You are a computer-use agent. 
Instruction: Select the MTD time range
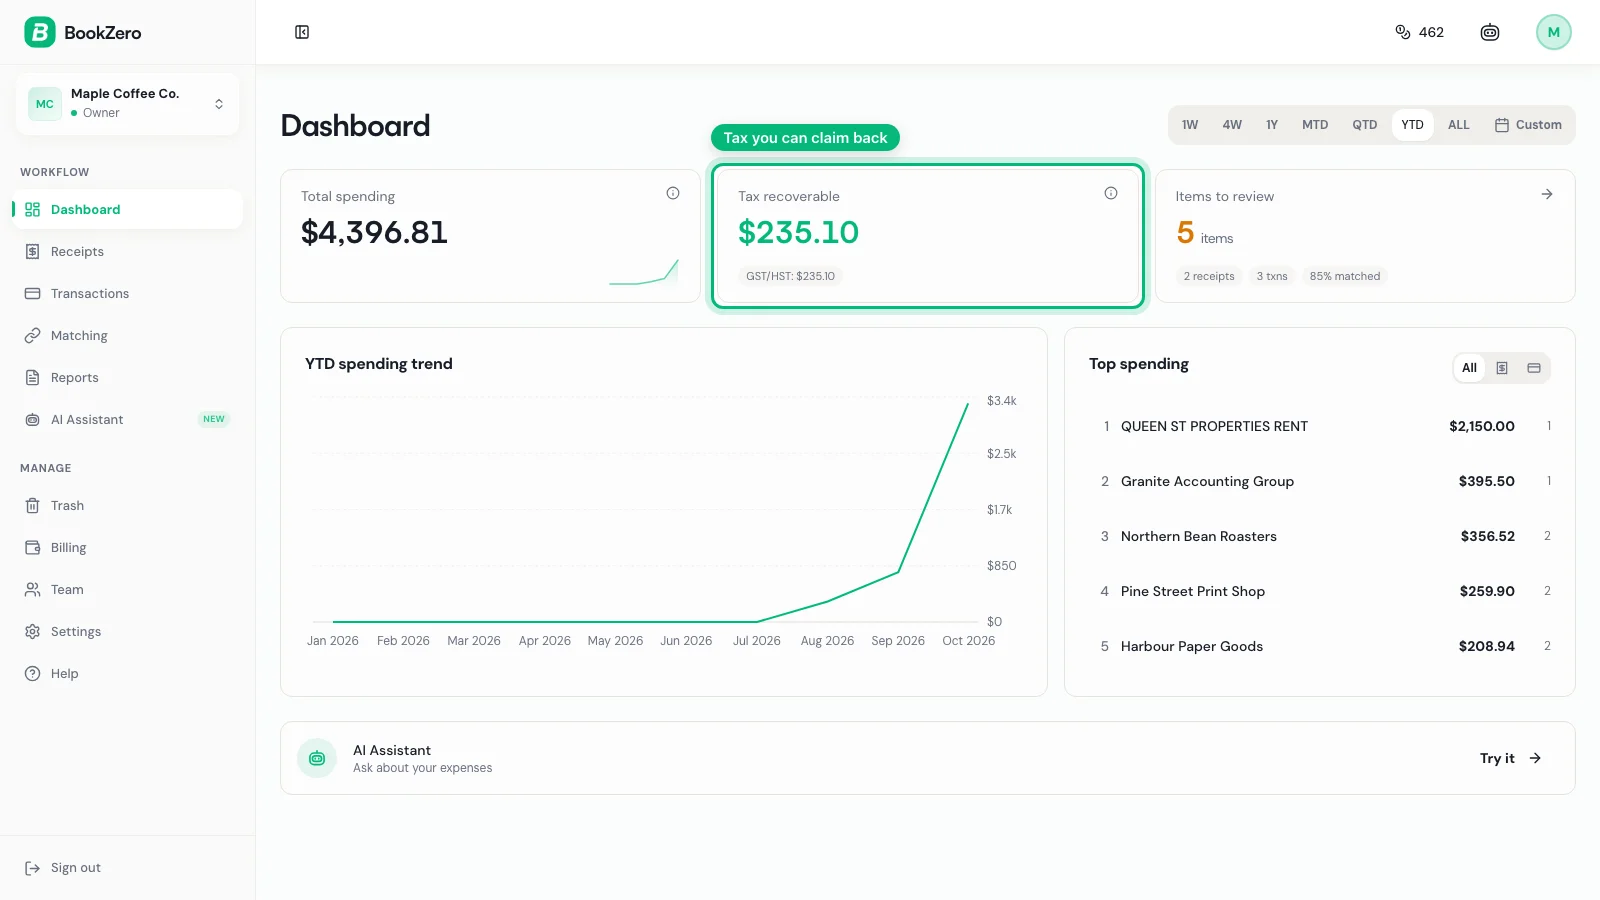[1315, 125]
